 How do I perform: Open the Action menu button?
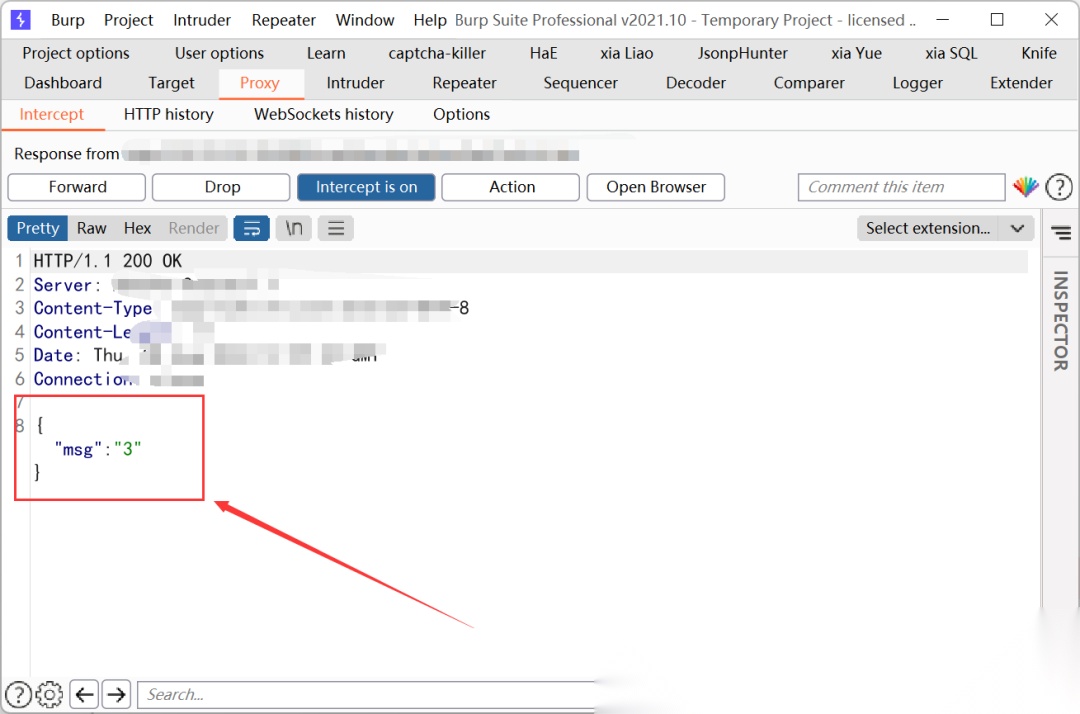click(510, 187)
